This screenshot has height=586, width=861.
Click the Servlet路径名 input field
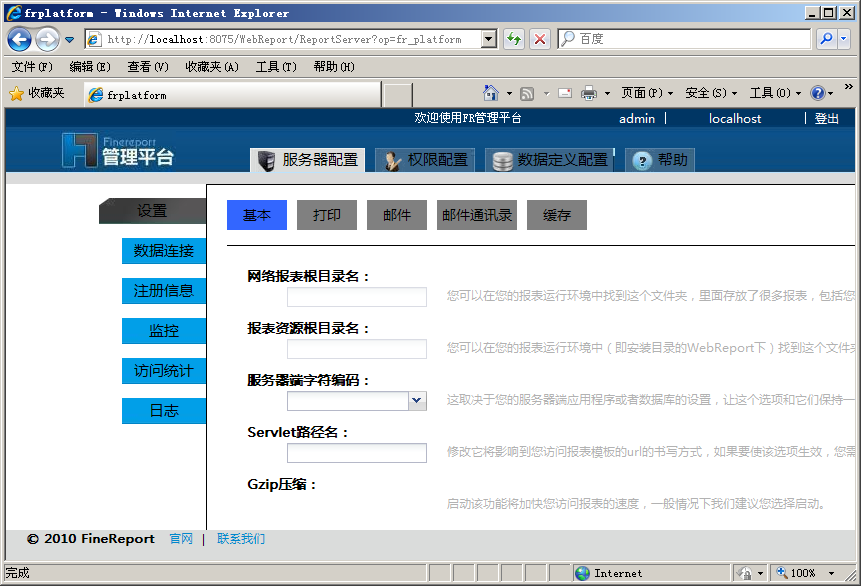click(x=357, y=453)
